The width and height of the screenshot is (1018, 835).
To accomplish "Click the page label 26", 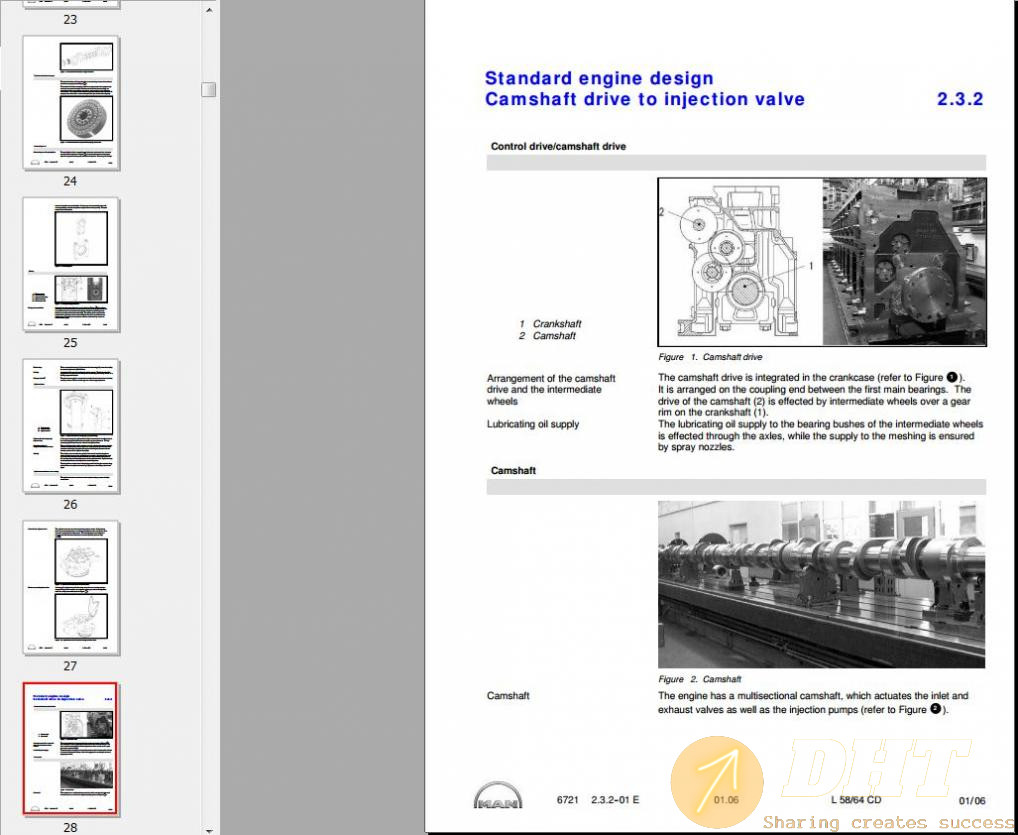I will pyautogui.click(x=70, y=505).
